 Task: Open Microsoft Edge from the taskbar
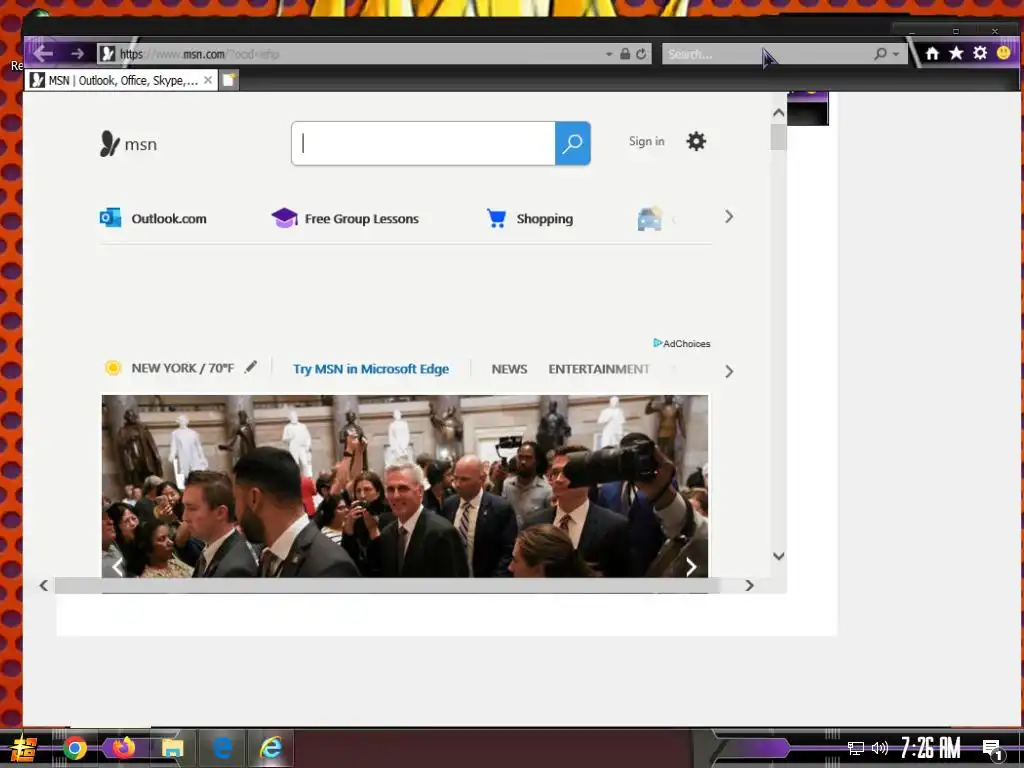[222, 748]
